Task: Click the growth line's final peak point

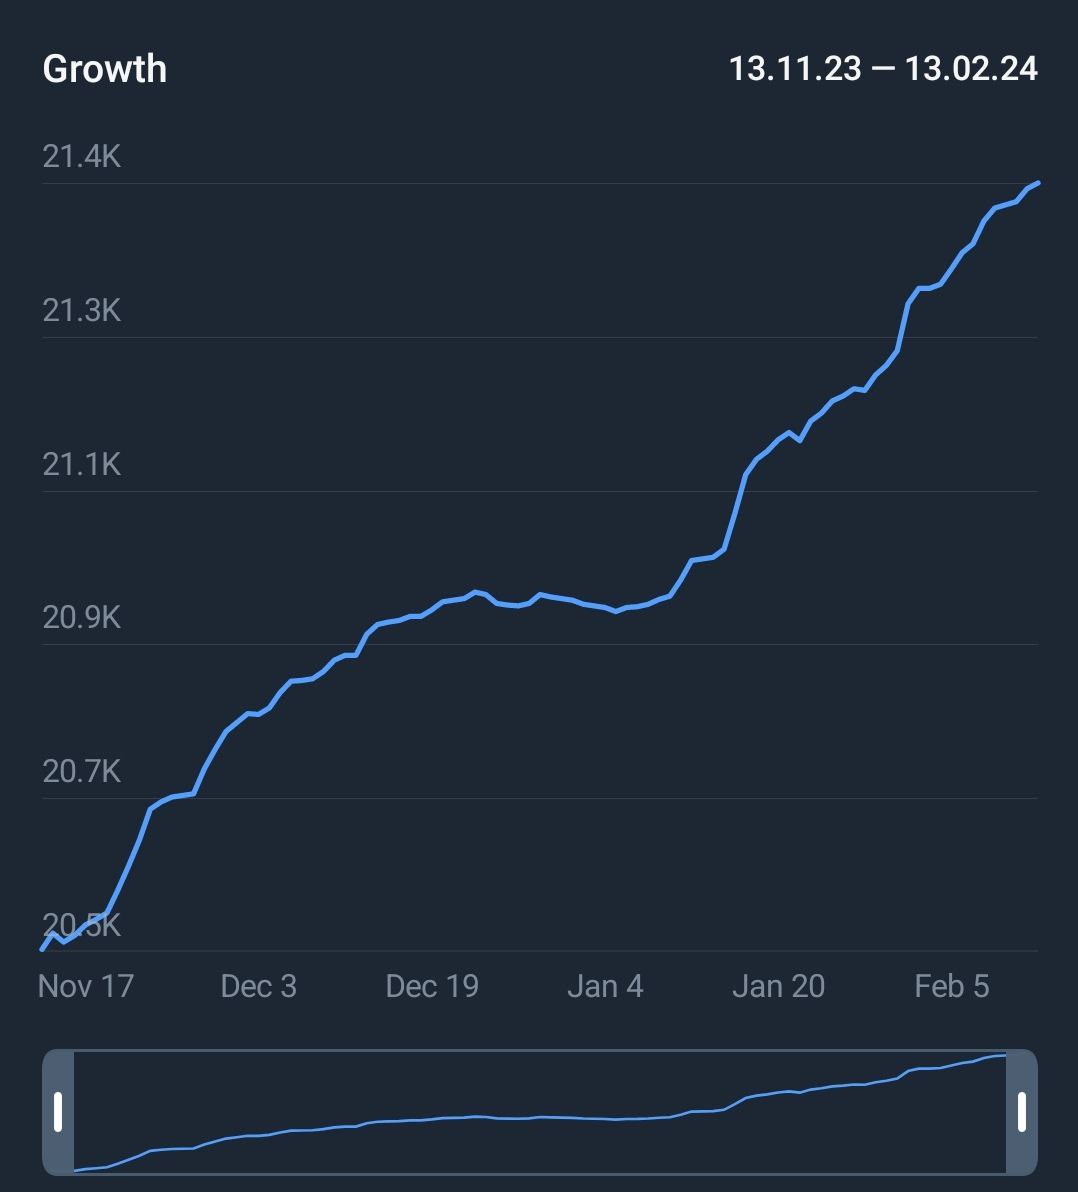Action: tap(1037, 184)
